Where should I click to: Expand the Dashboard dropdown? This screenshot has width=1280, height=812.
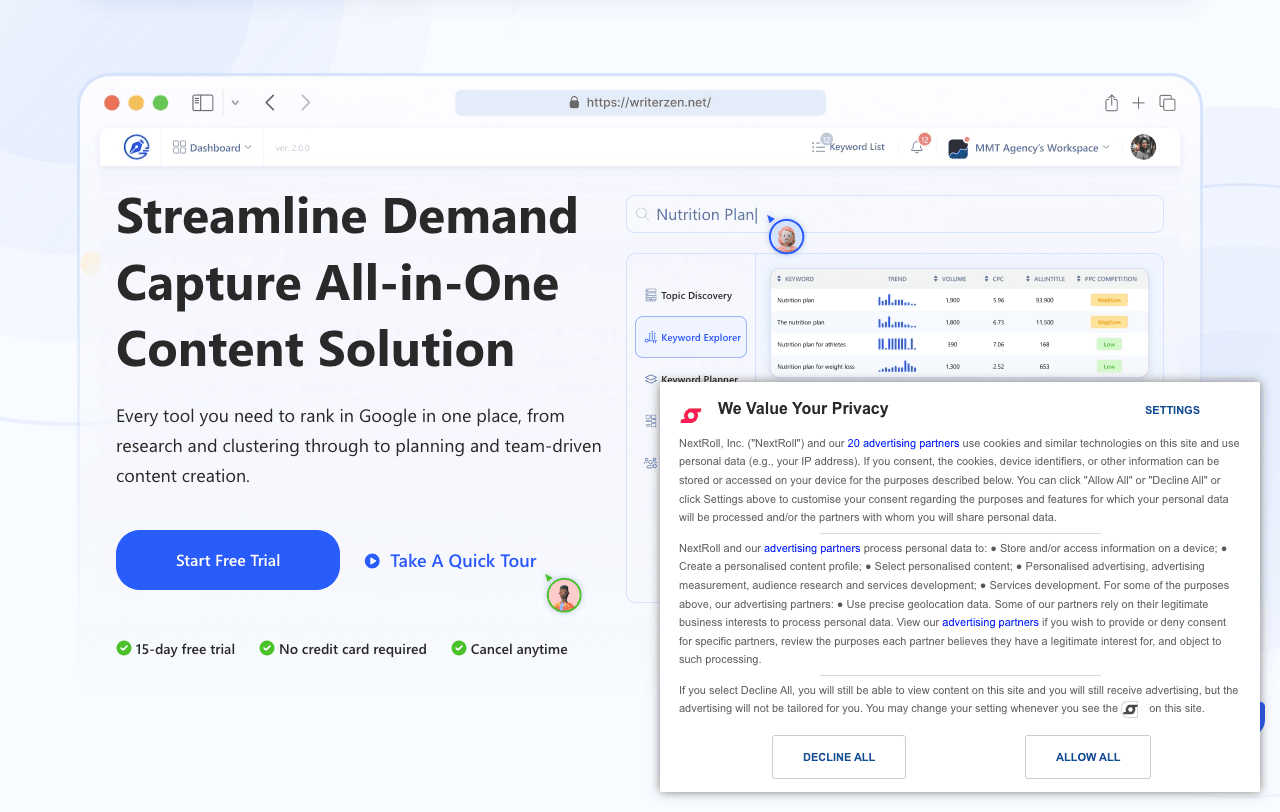pos(248,147)
